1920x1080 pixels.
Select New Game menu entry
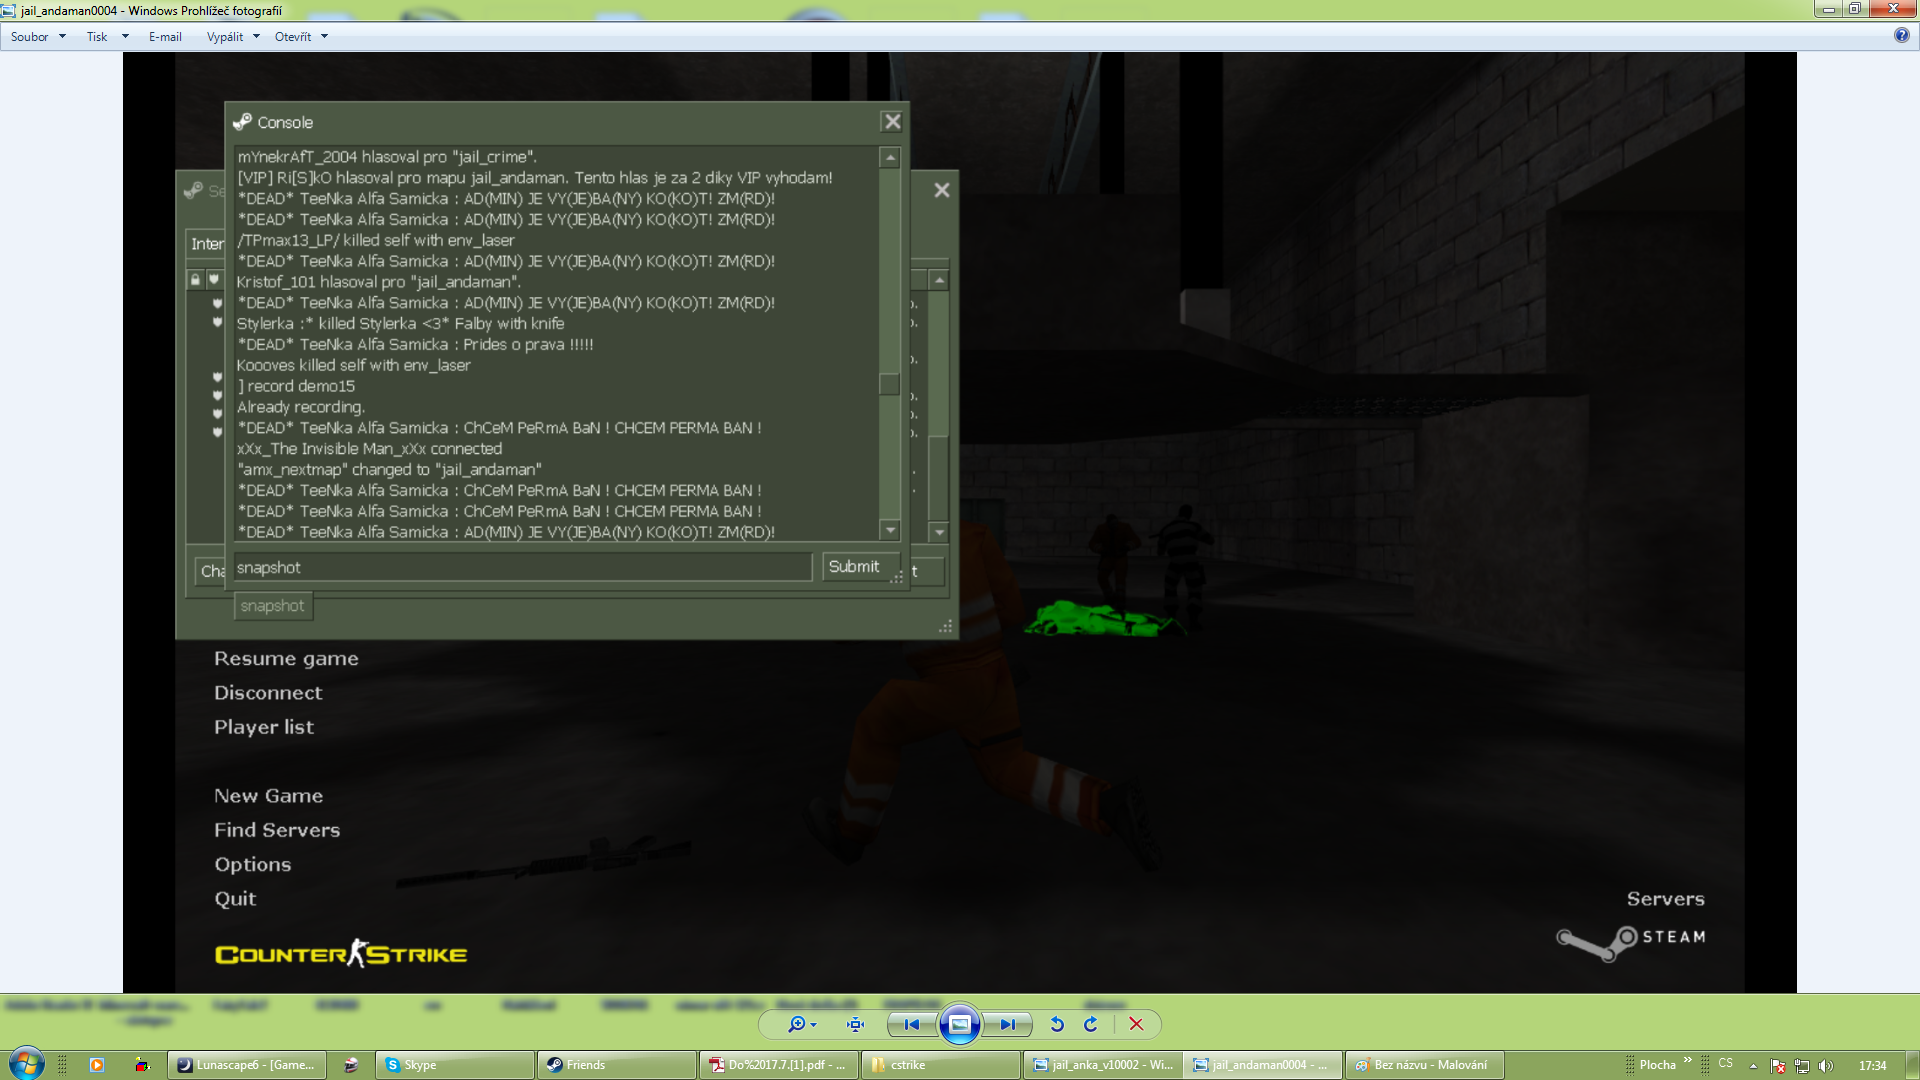(x=268, y=796)
